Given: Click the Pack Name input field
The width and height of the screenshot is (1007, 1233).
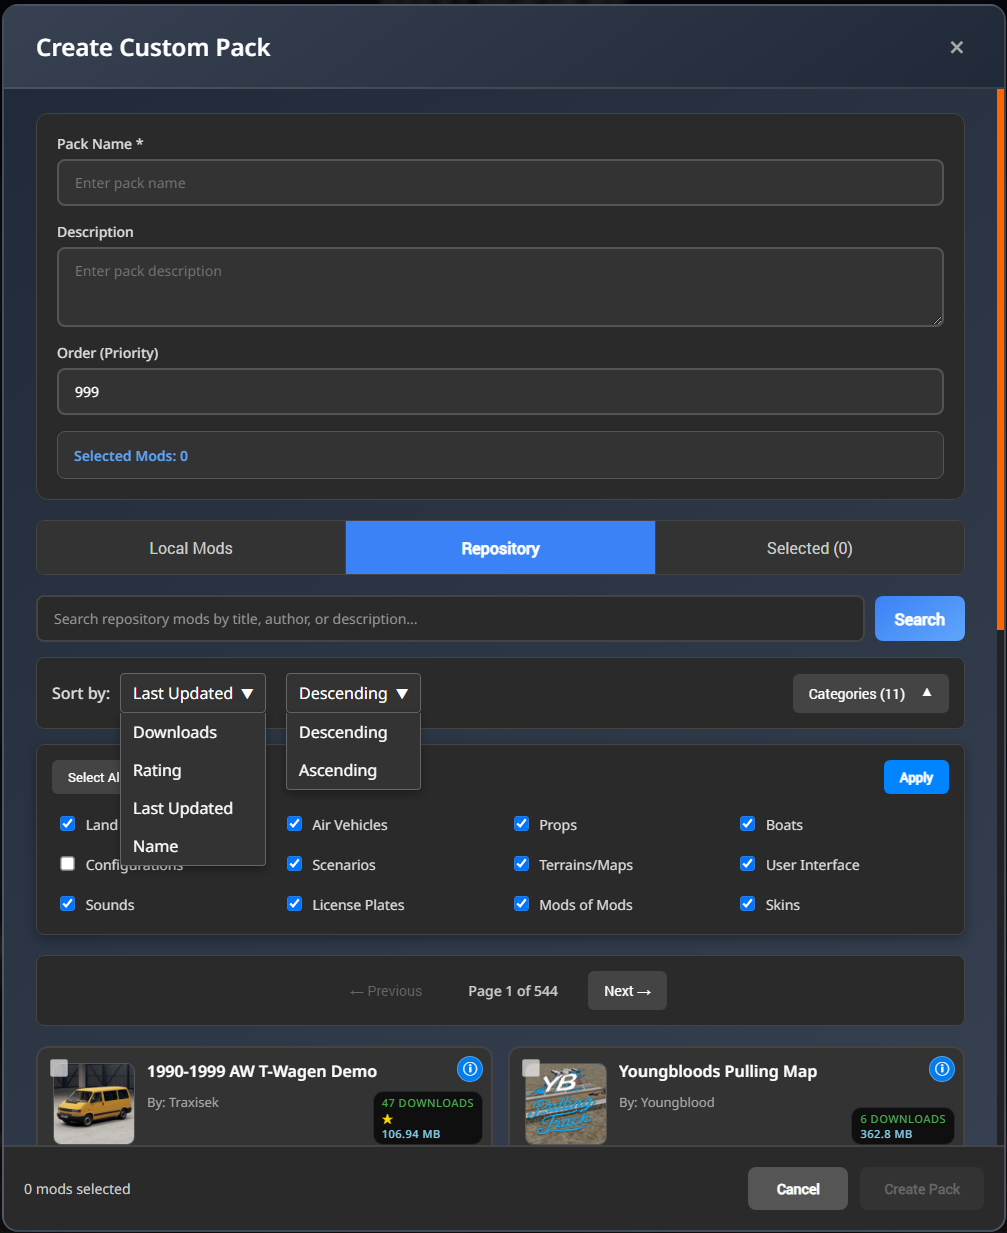Looking at the screenshot, I should [x=500, y=183].
